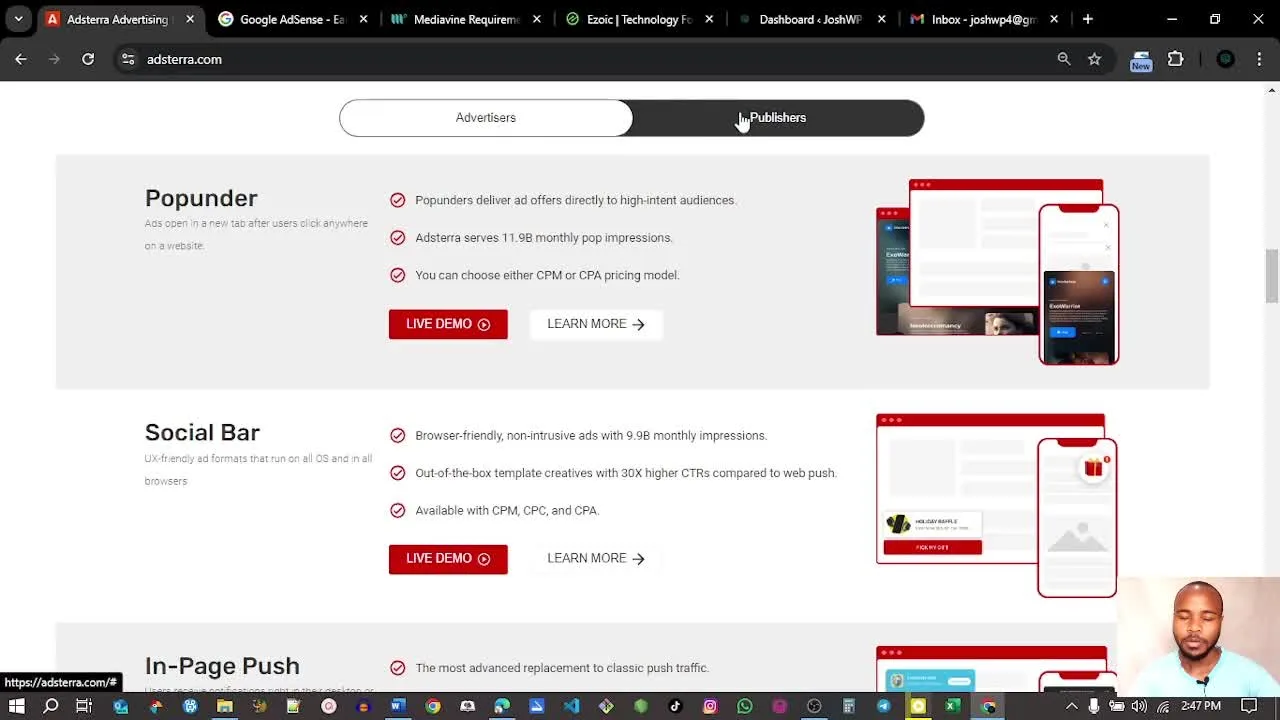Click the microphone tray icon
The height and width of the screenshot is (720, 1280).
[x=1094, y=706]
